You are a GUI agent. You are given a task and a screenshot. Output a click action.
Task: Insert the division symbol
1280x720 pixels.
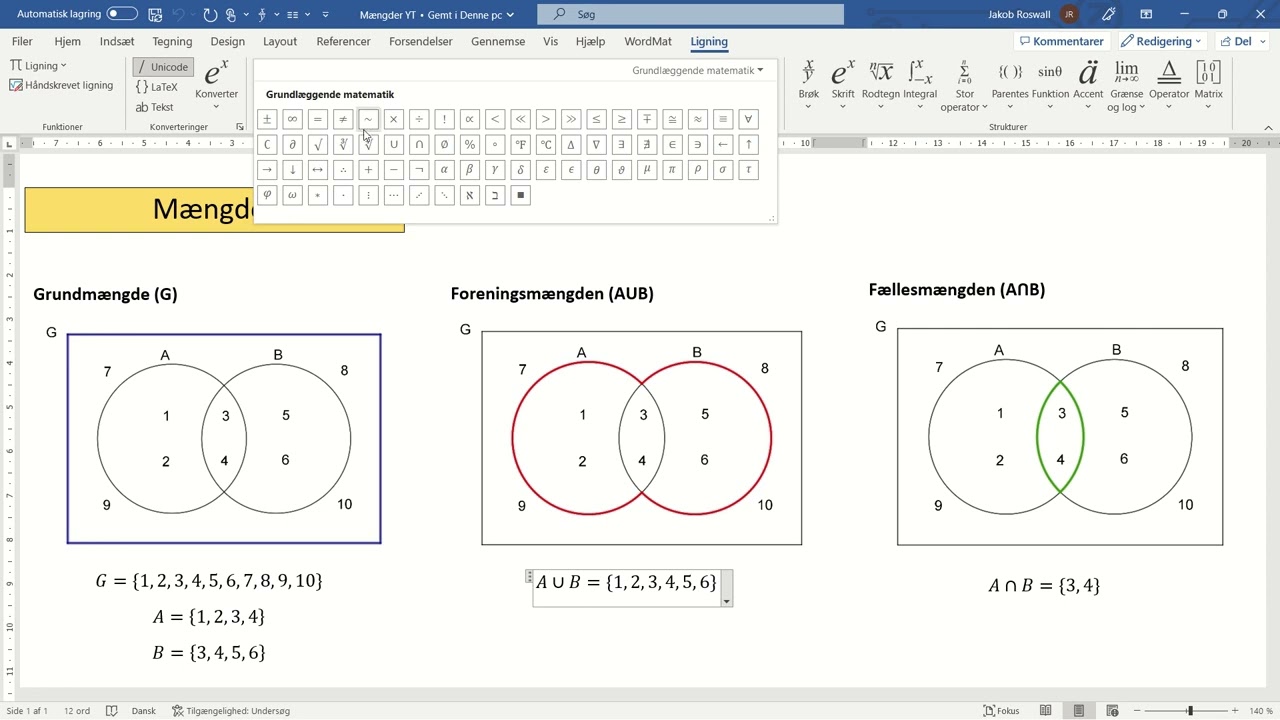[x=419, y=119]
